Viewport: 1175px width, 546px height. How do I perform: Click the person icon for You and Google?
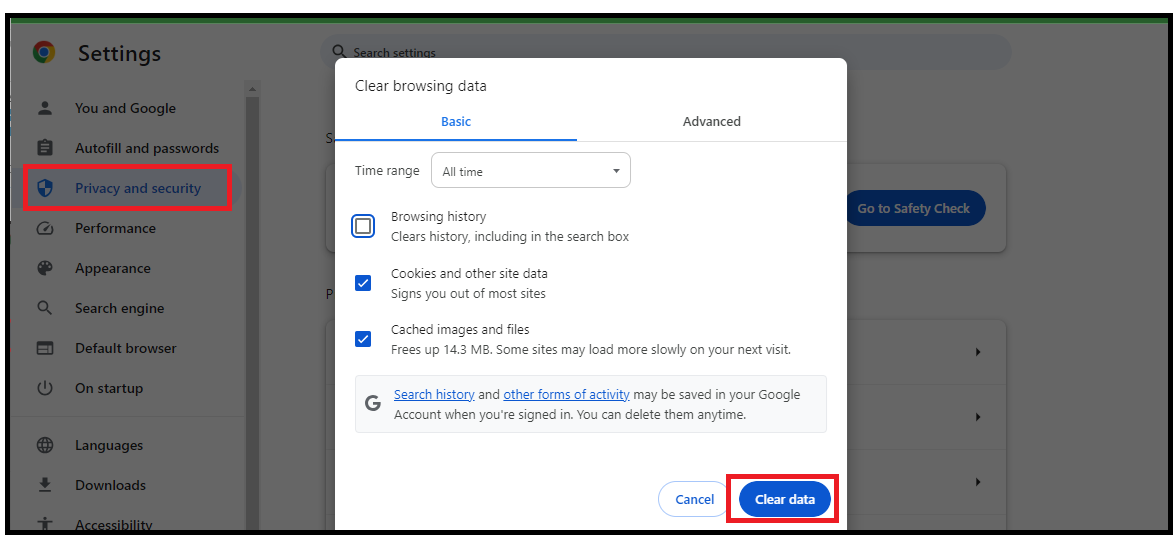[45, 108]
